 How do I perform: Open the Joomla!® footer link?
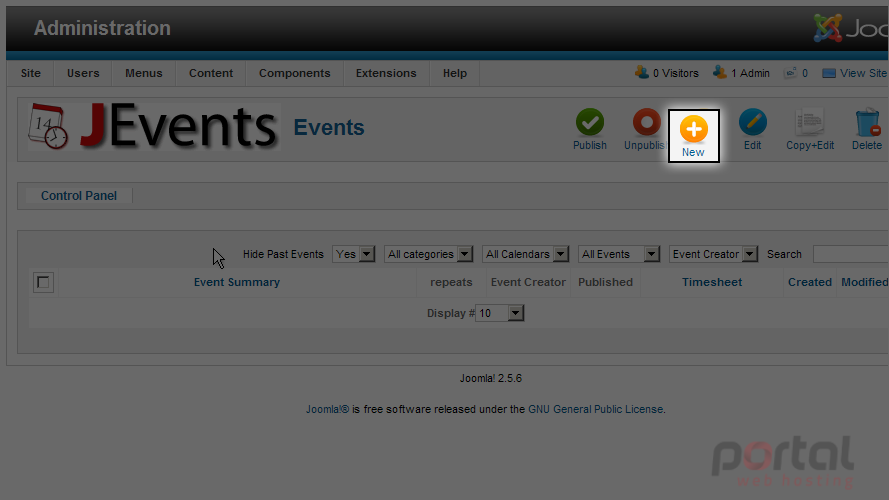tap(328, 409)
